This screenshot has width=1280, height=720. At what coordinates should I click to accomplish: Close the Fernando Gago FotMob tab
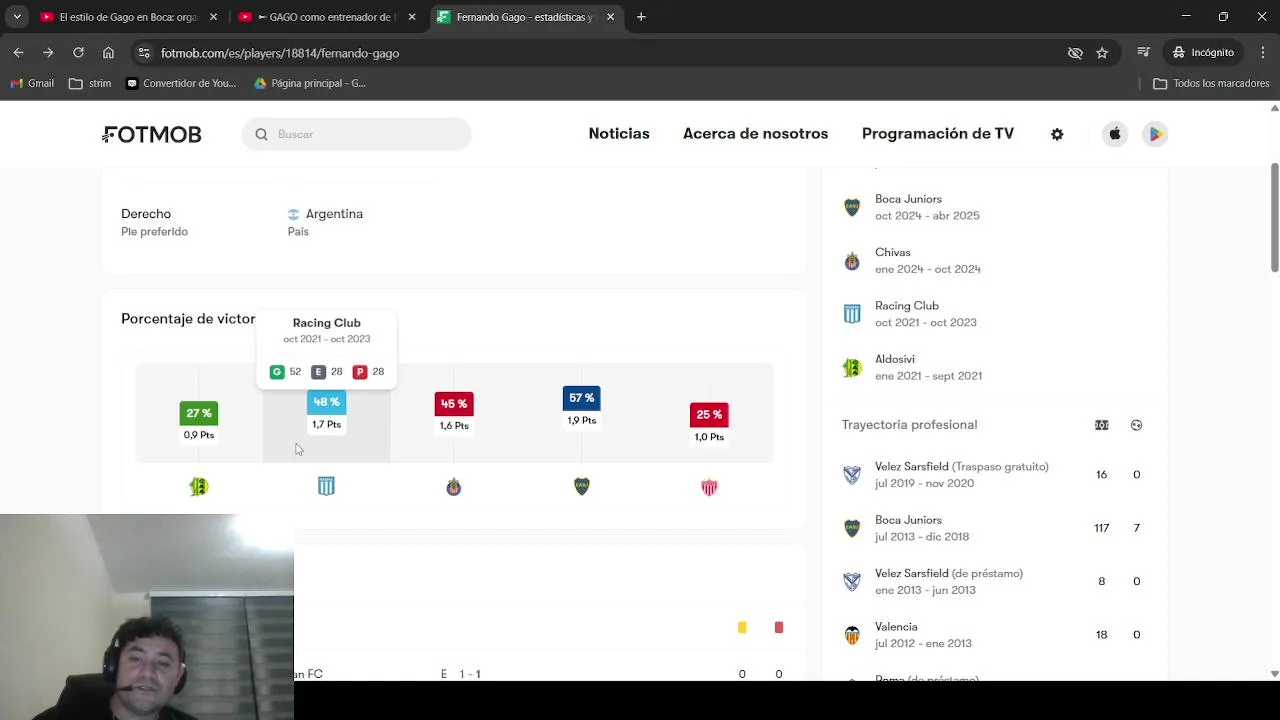point(610,17)
